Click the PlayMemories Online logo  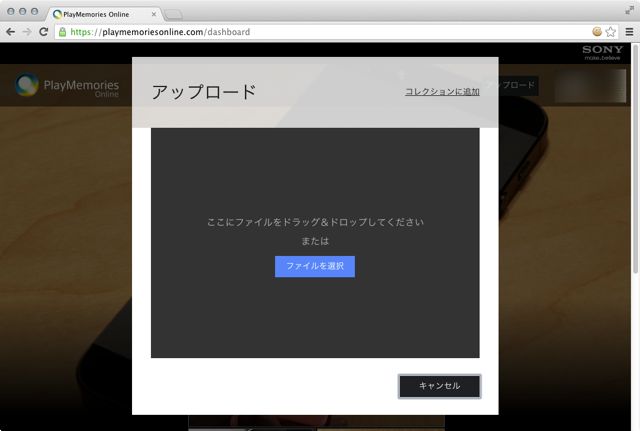tap(67, 85)
